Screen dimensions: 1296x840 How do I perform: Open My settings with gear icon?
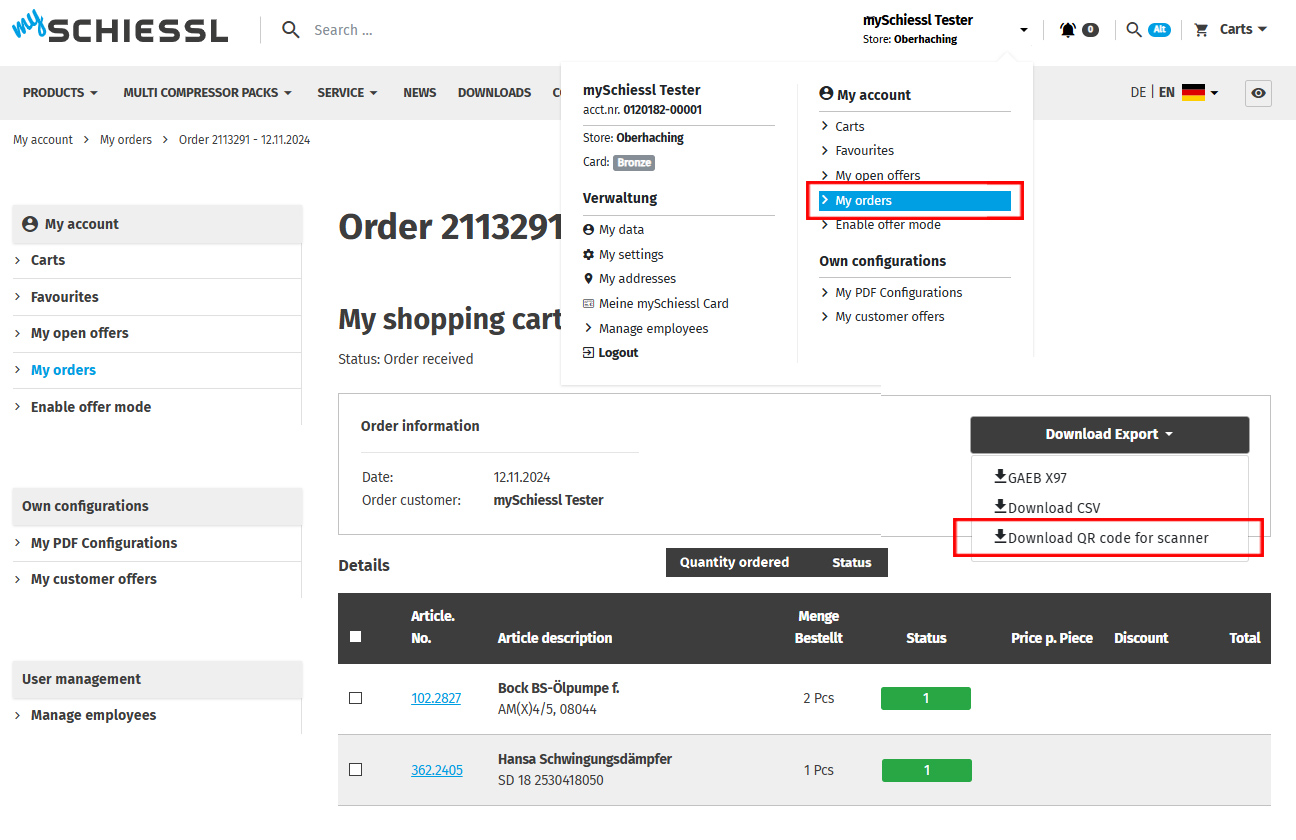click(630, 255)
